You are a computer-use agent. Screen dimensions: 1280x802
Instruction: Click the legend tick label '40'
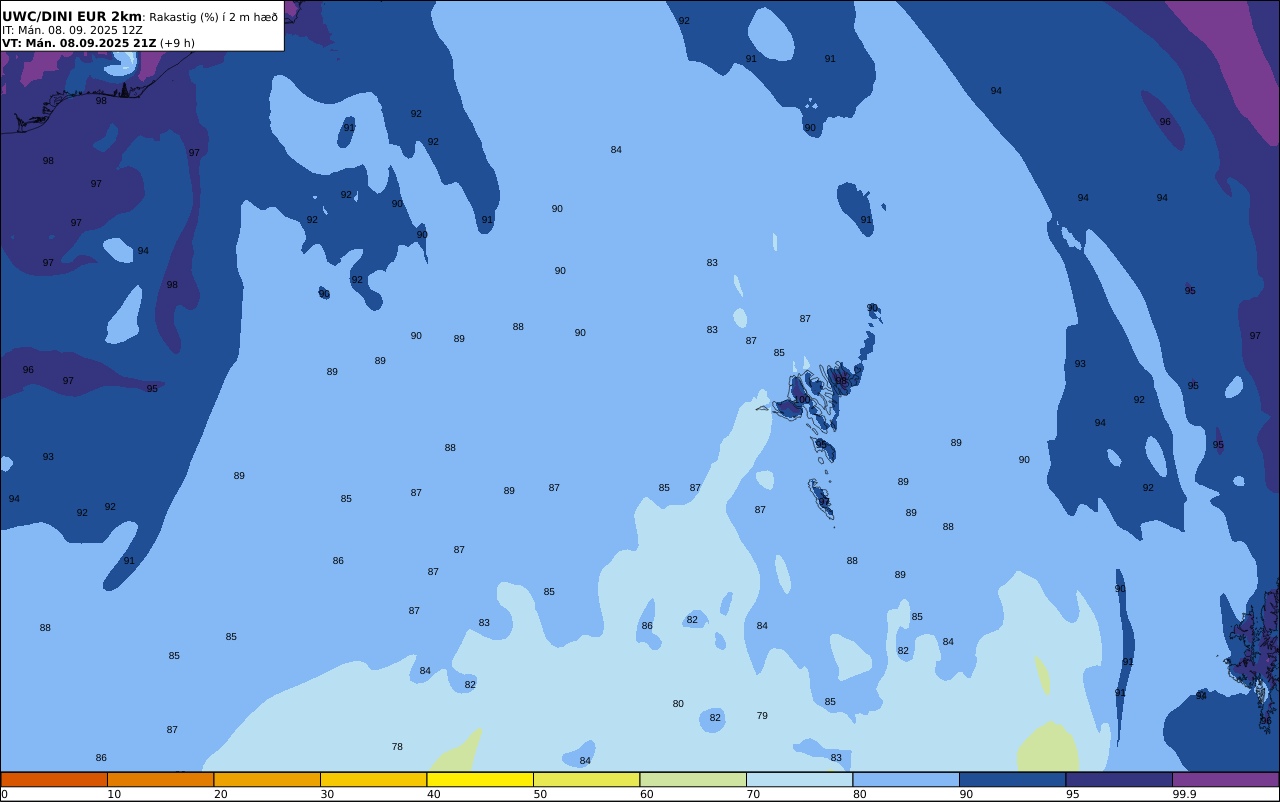433,794
